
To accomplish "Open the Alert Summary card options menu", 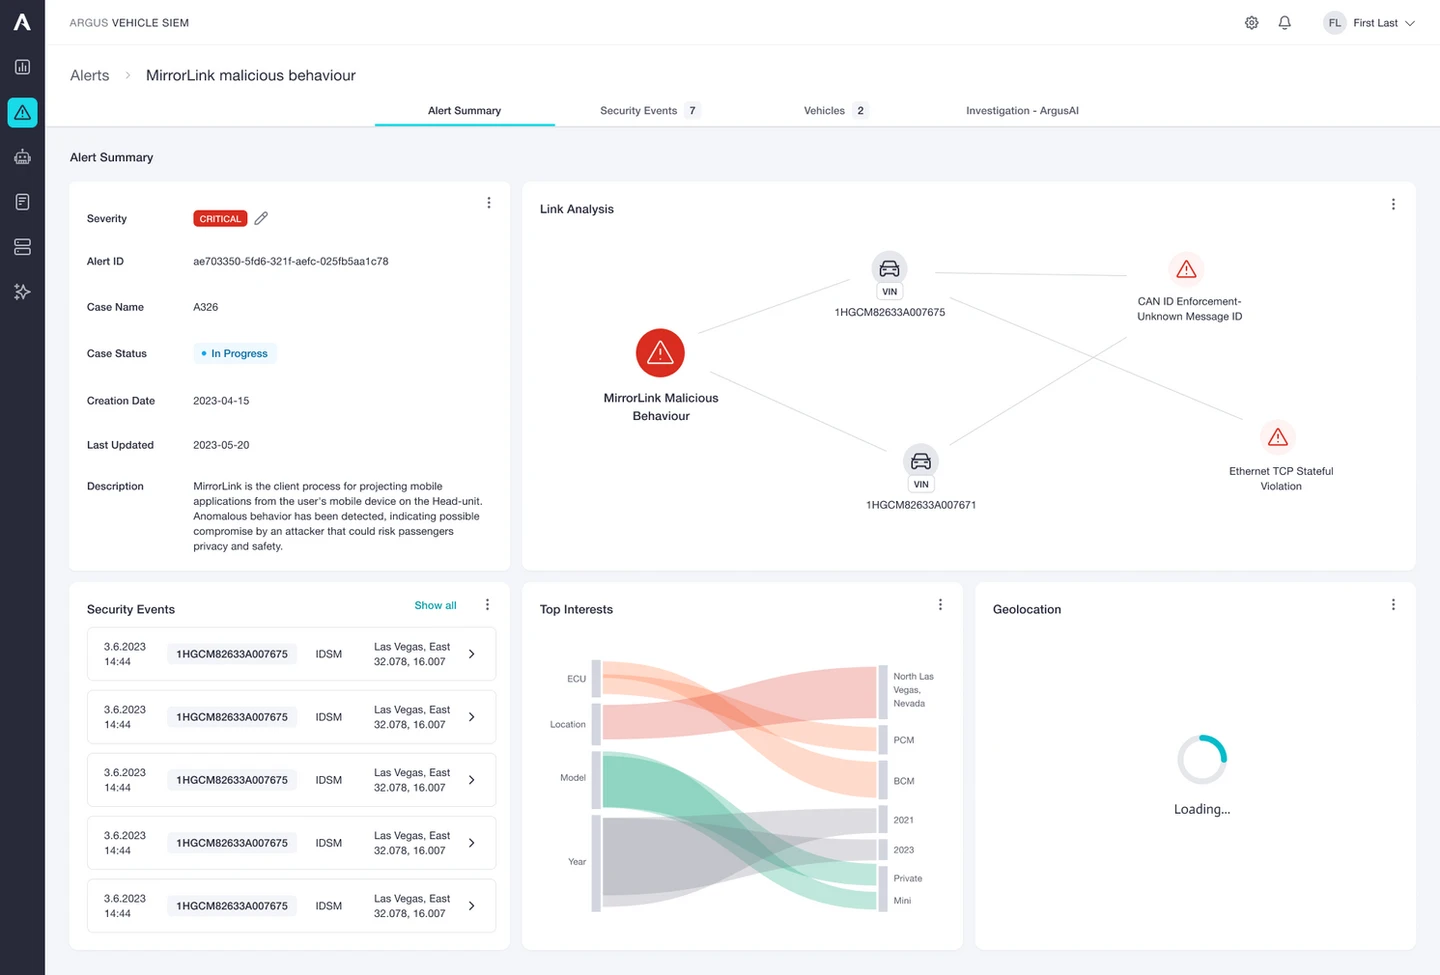I will [488, 203].
